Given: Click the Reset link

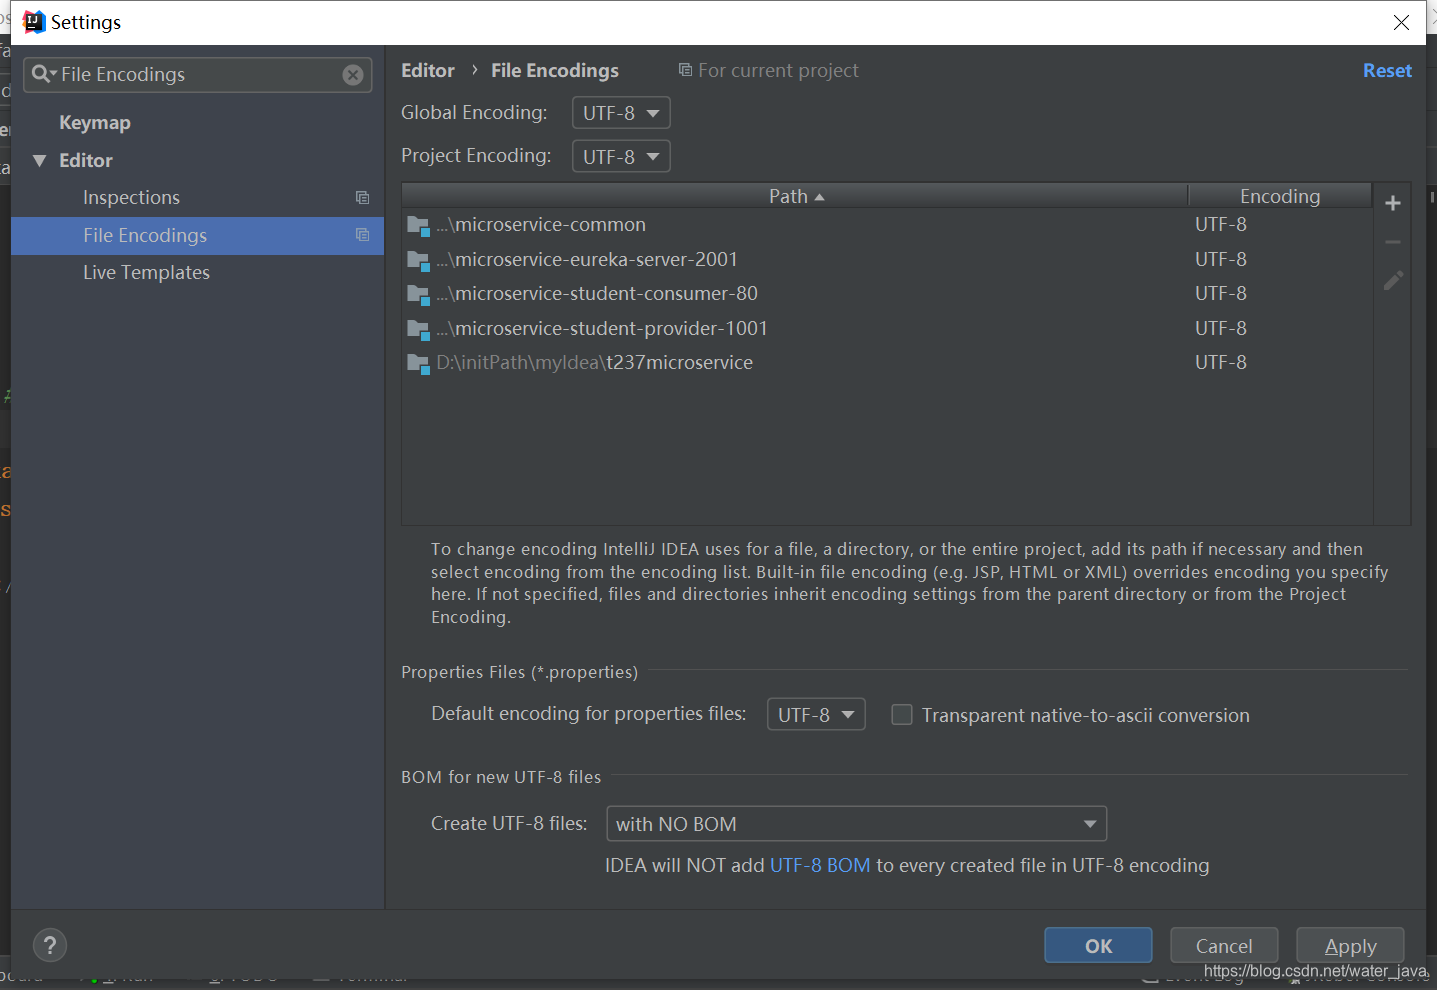Looking at the screenshot, I should tap(1387, 71).
